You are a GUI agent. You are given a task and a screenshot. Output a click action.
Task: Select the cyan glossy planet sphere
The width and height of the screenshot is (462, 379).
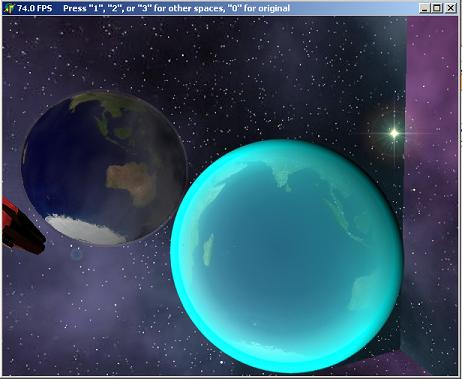pos(287,256)
